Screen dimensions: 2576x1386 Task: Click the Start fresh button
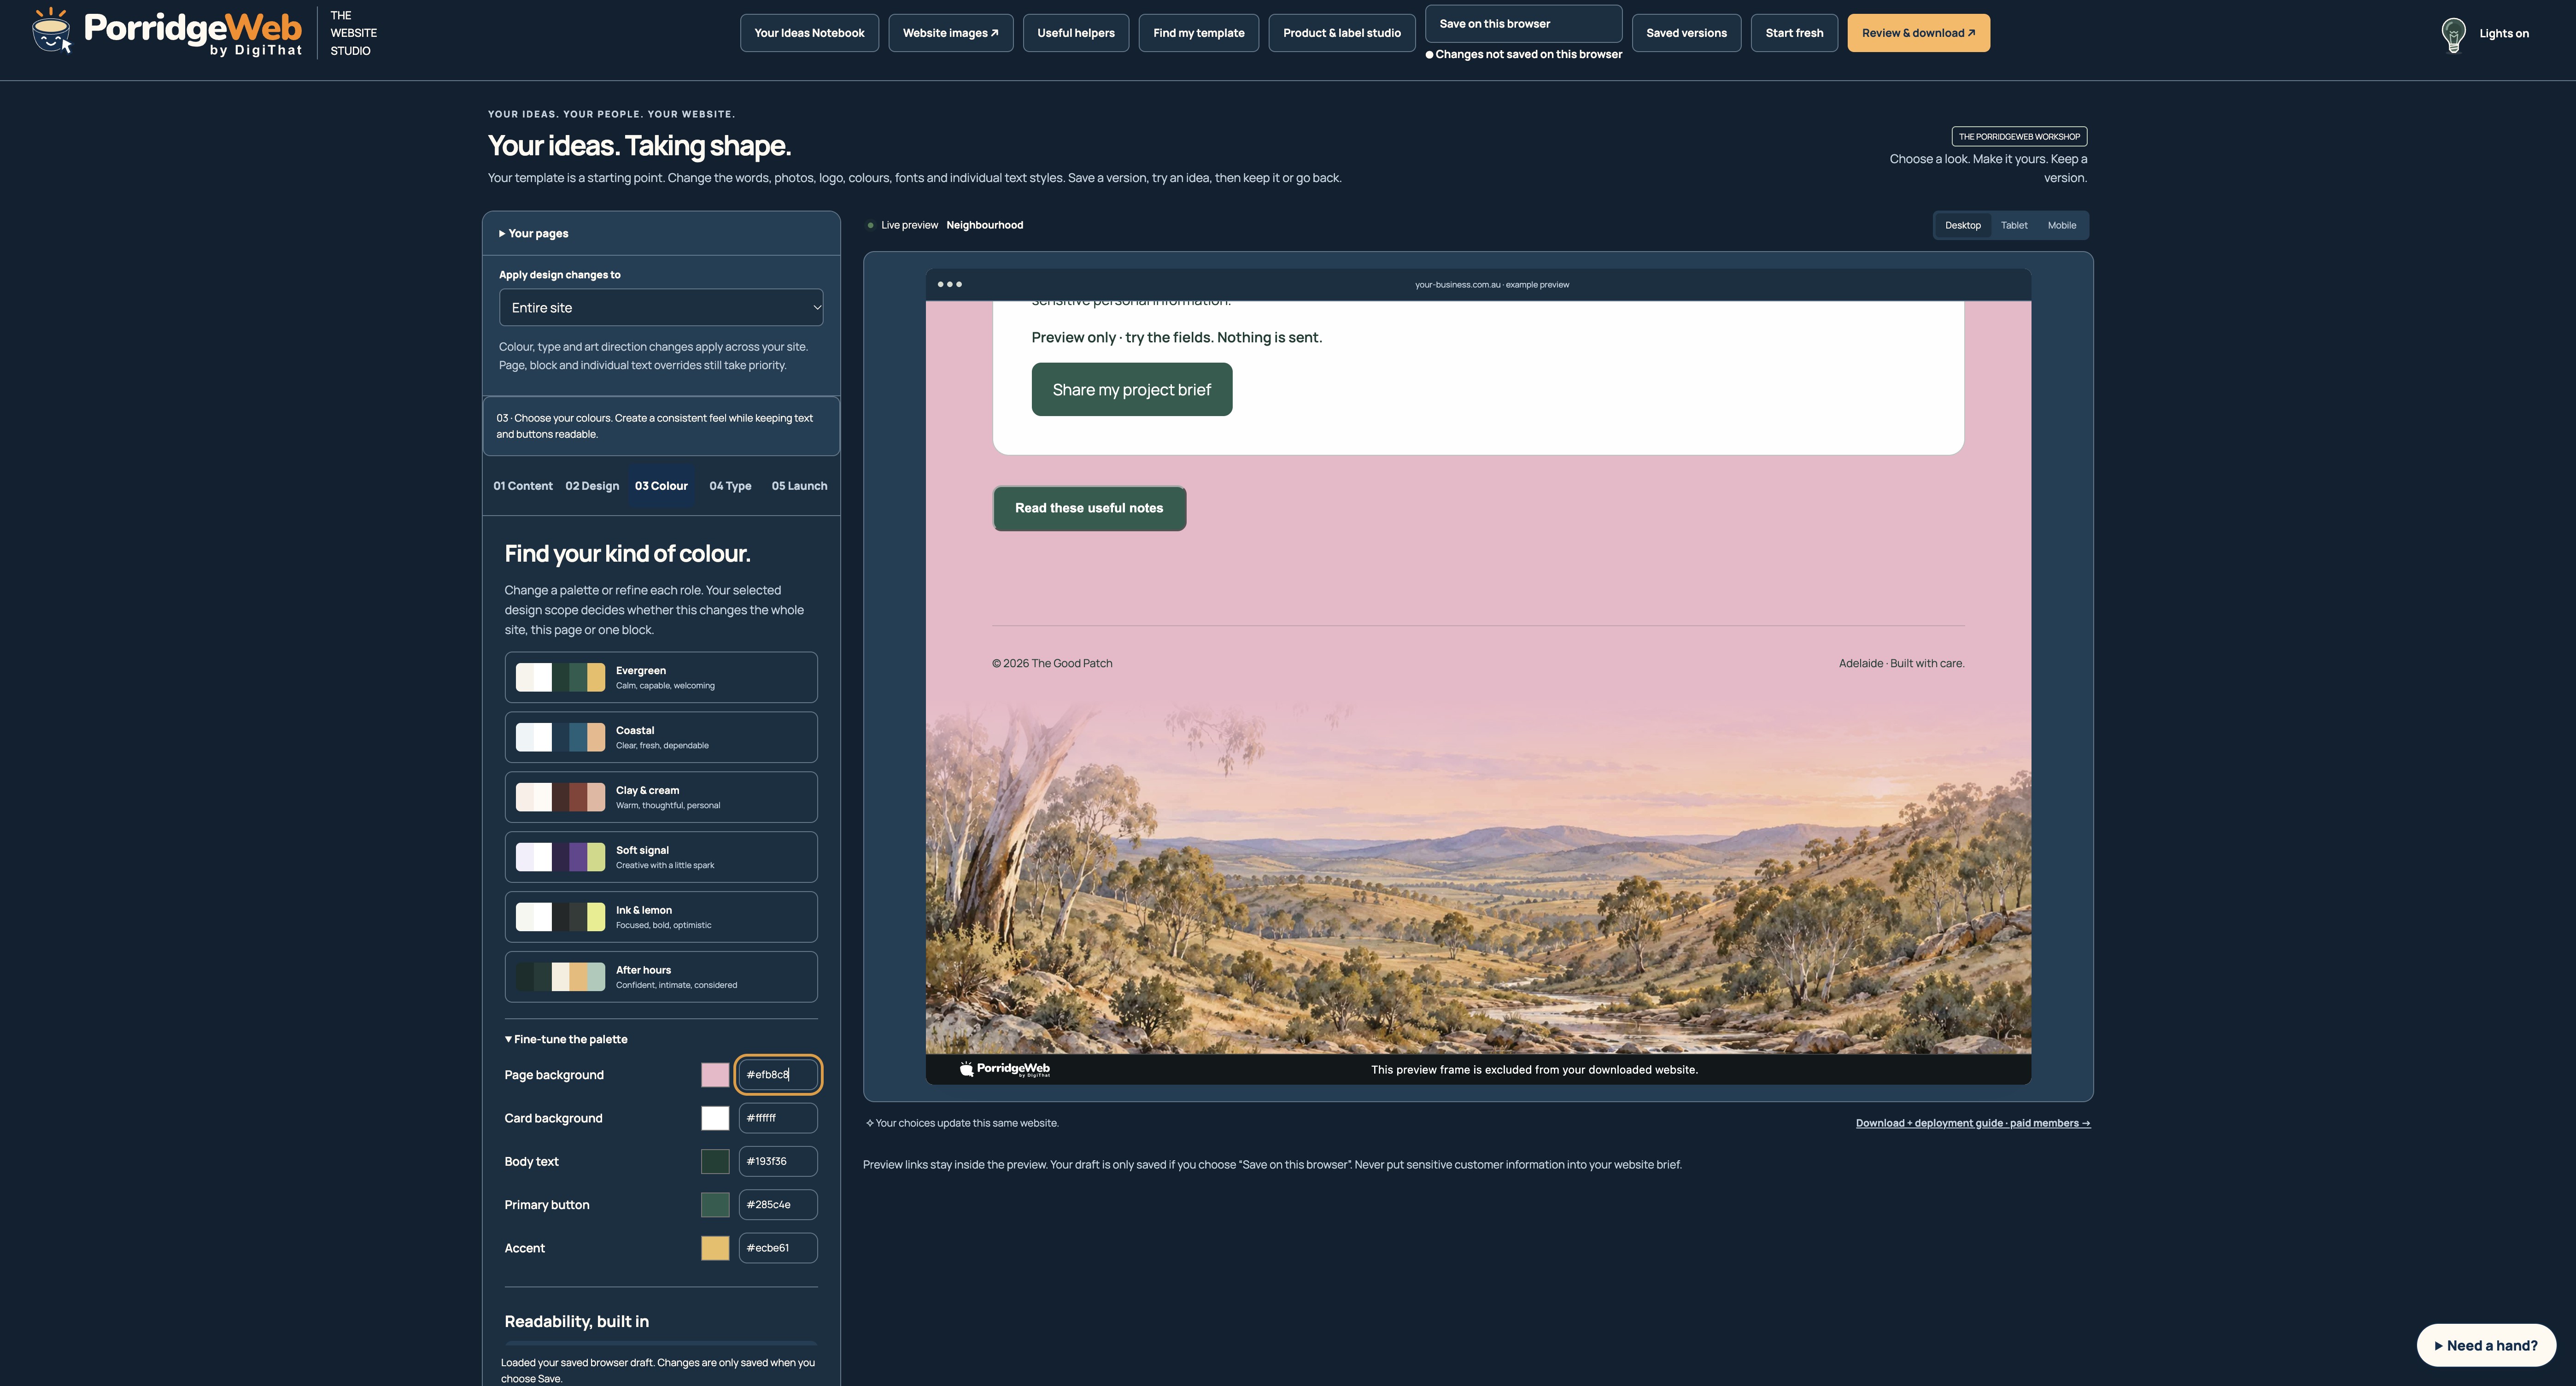tap(1794, 33)
